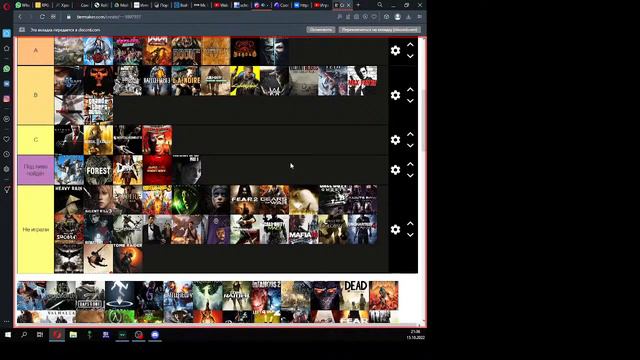640x360 pixels.
Task: Click the purple tier label cell
Action: pos(36,170)
